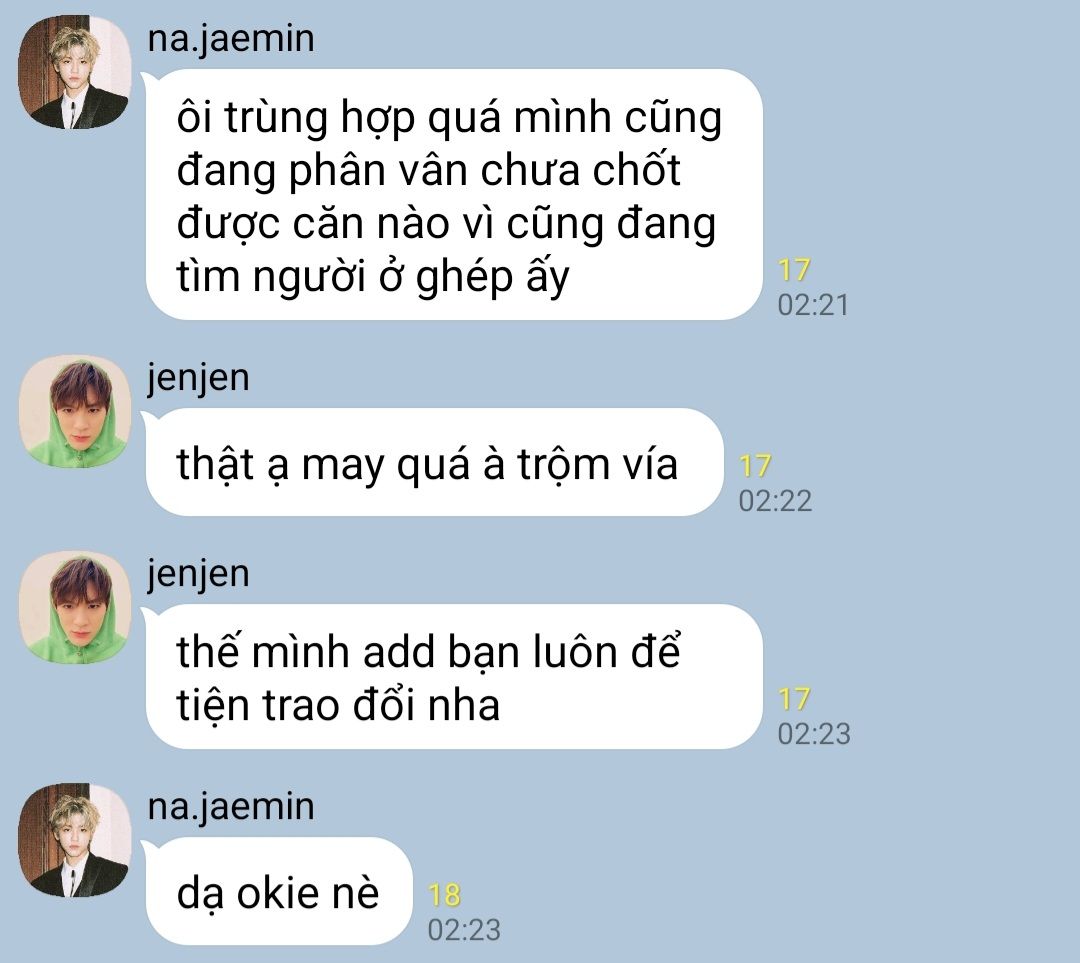1080x963 pixels.
Task: Tap the na.jaemin name above 'dạ okie nè'
Action: tap(231, 807)
